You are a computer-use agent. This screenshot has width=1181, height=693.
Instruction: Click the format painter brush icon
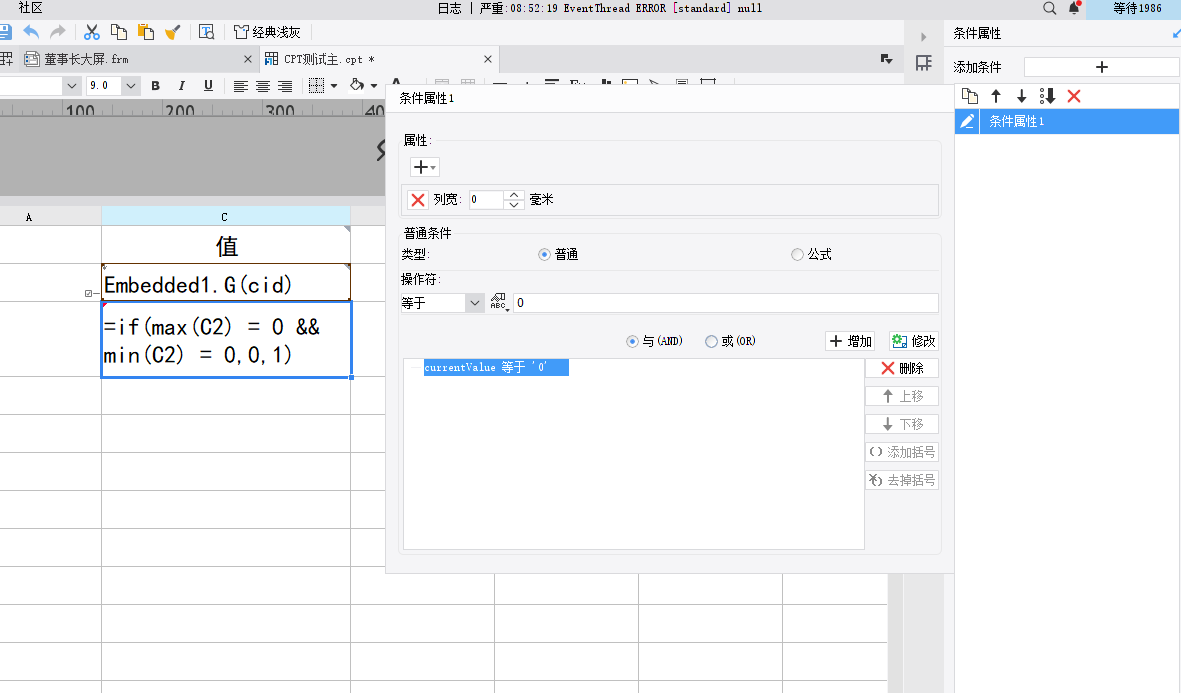[x=172, y=32]
